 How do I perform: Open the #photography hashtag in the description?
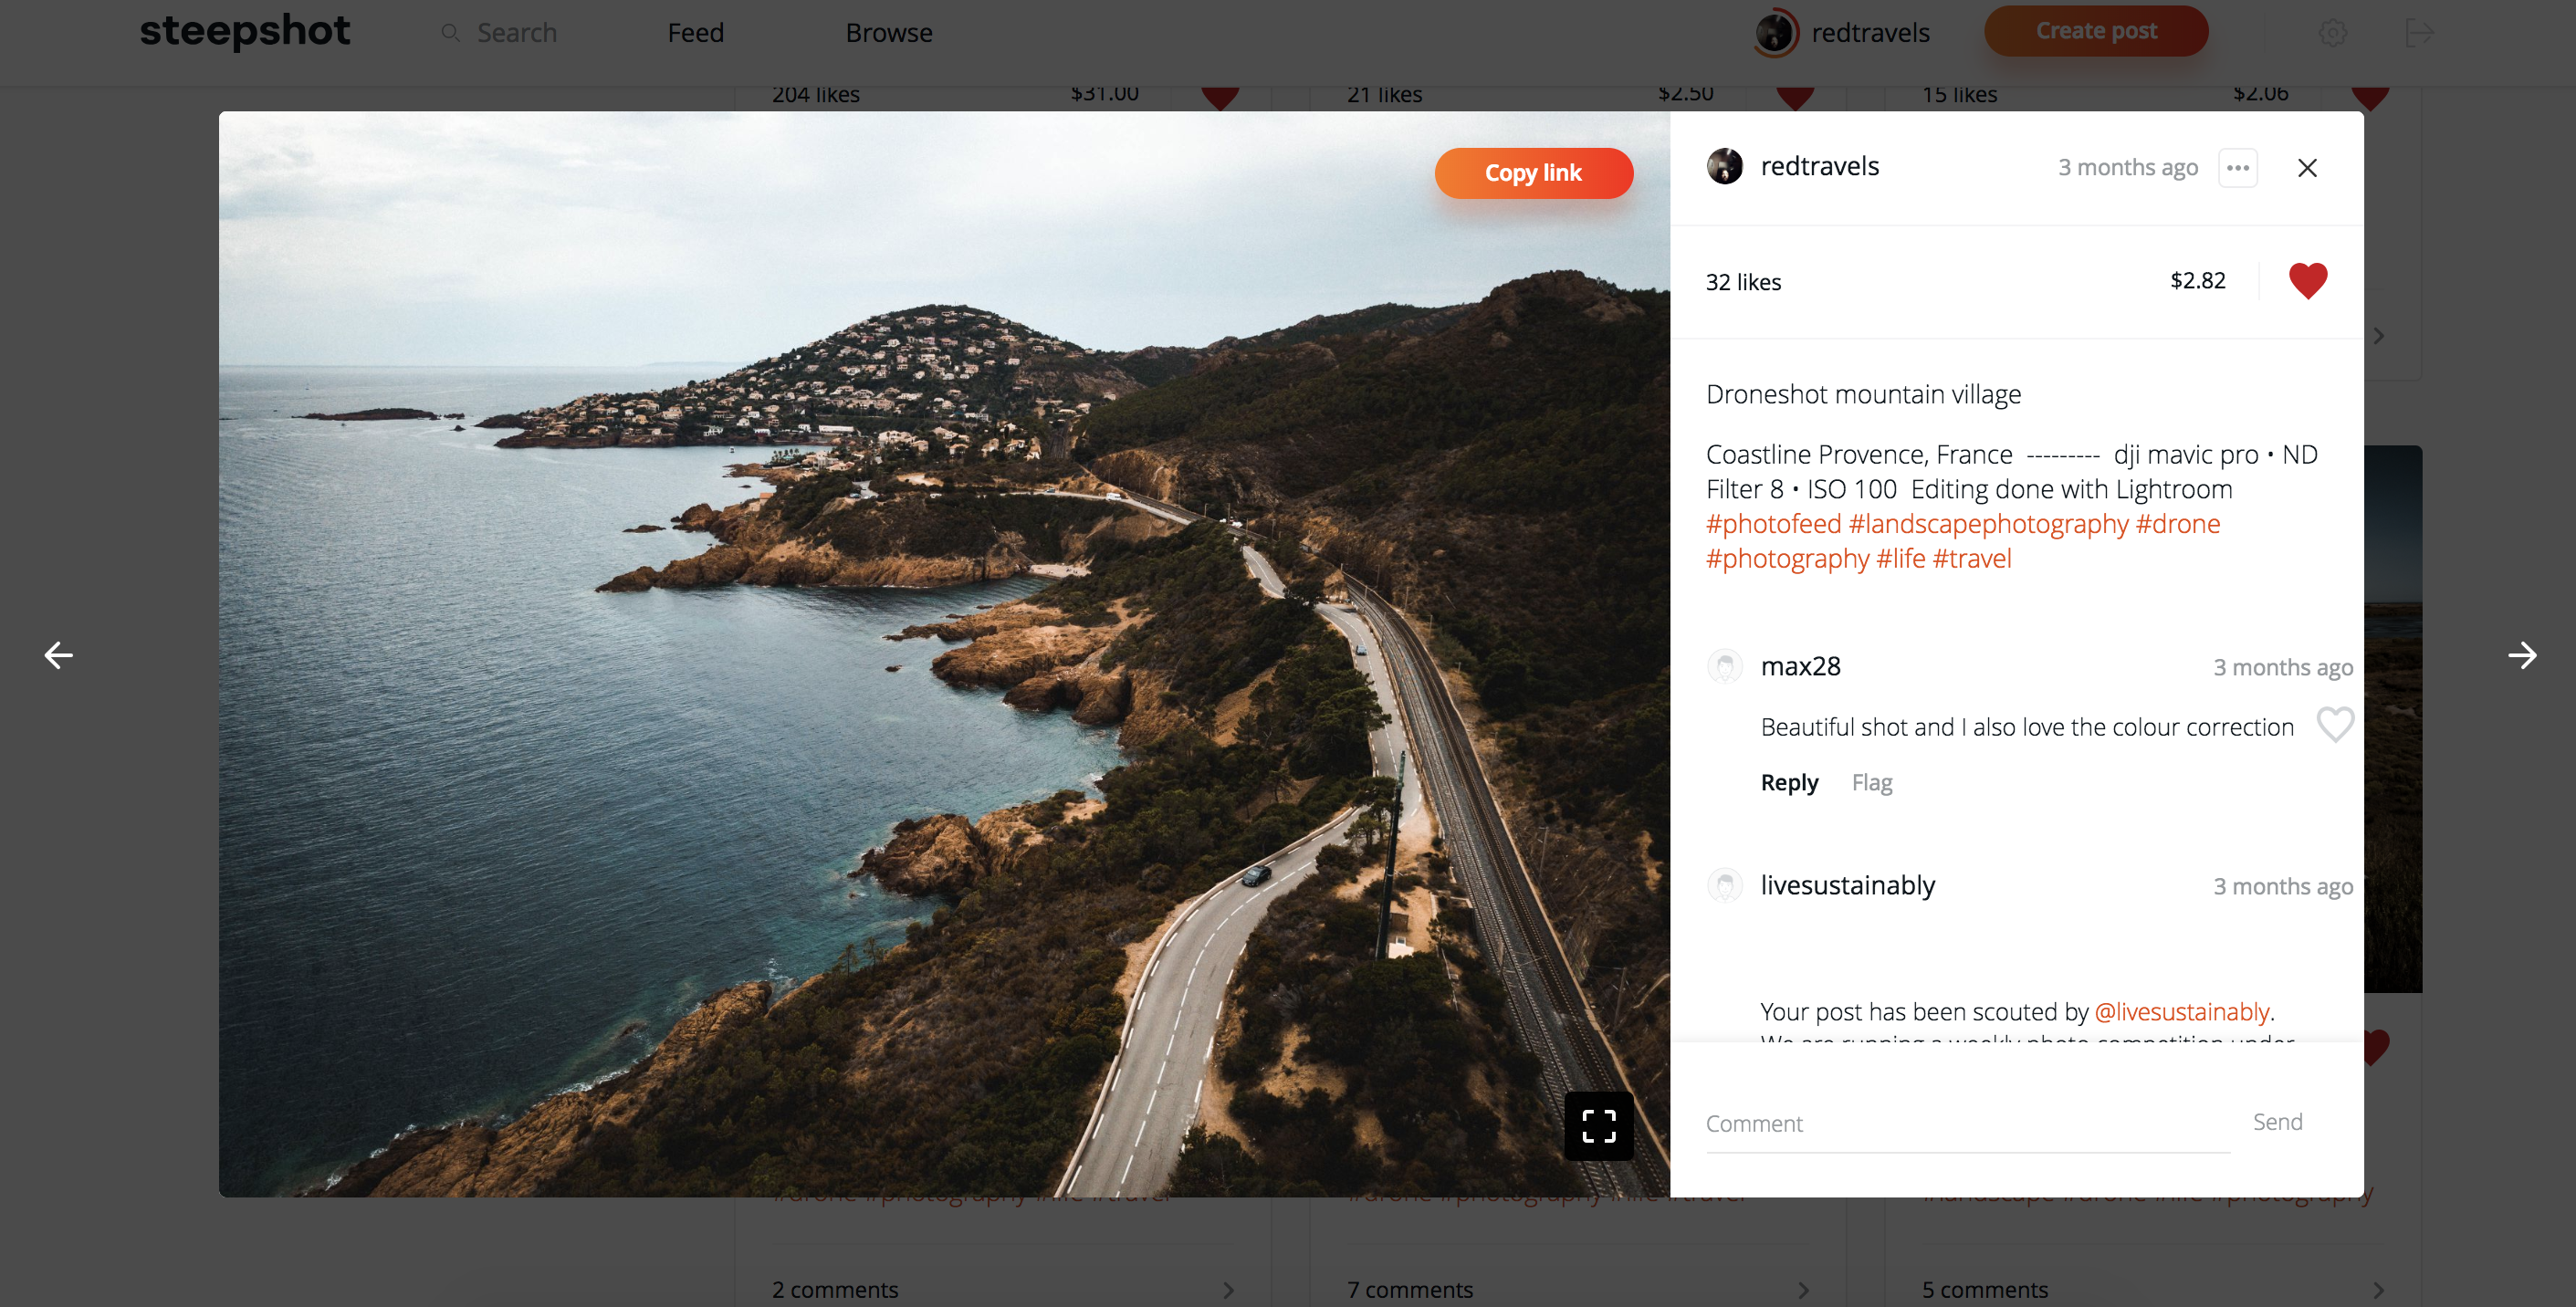[x=1787, y=558]
